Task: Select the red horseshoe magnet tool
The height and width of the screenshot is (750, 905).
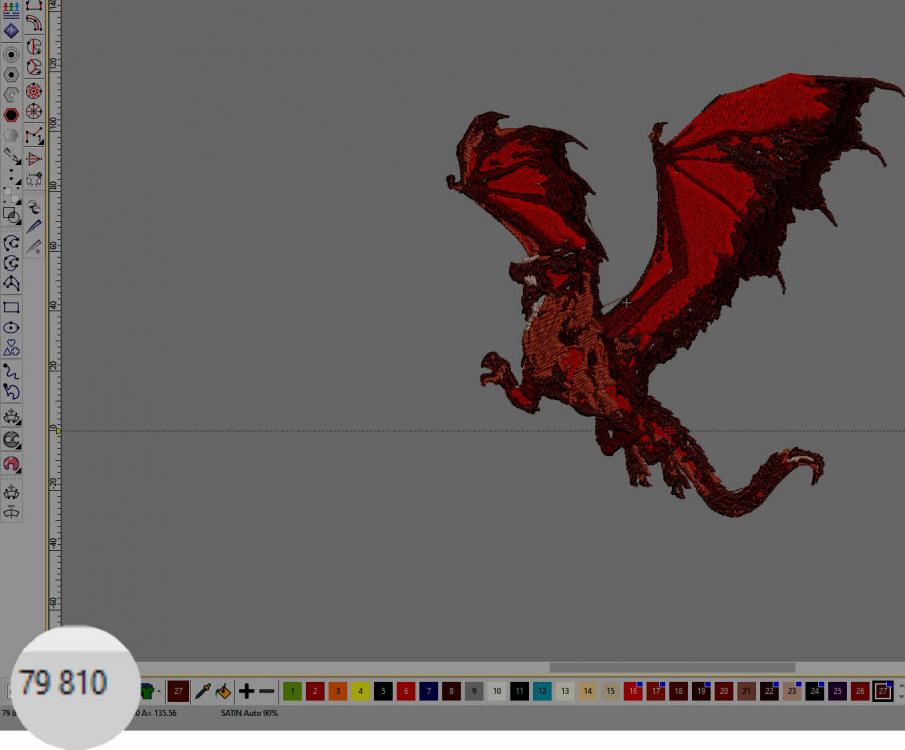Action: click(x=11, y=464)
